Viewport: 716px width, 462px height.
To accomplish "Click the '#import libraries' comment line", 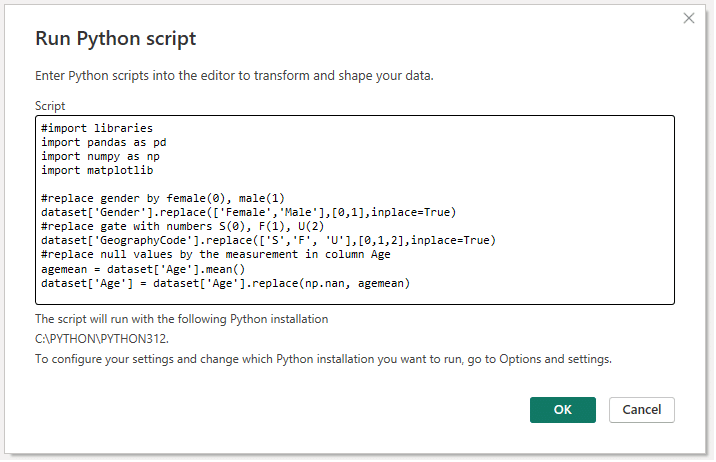I will click(97, 128).
